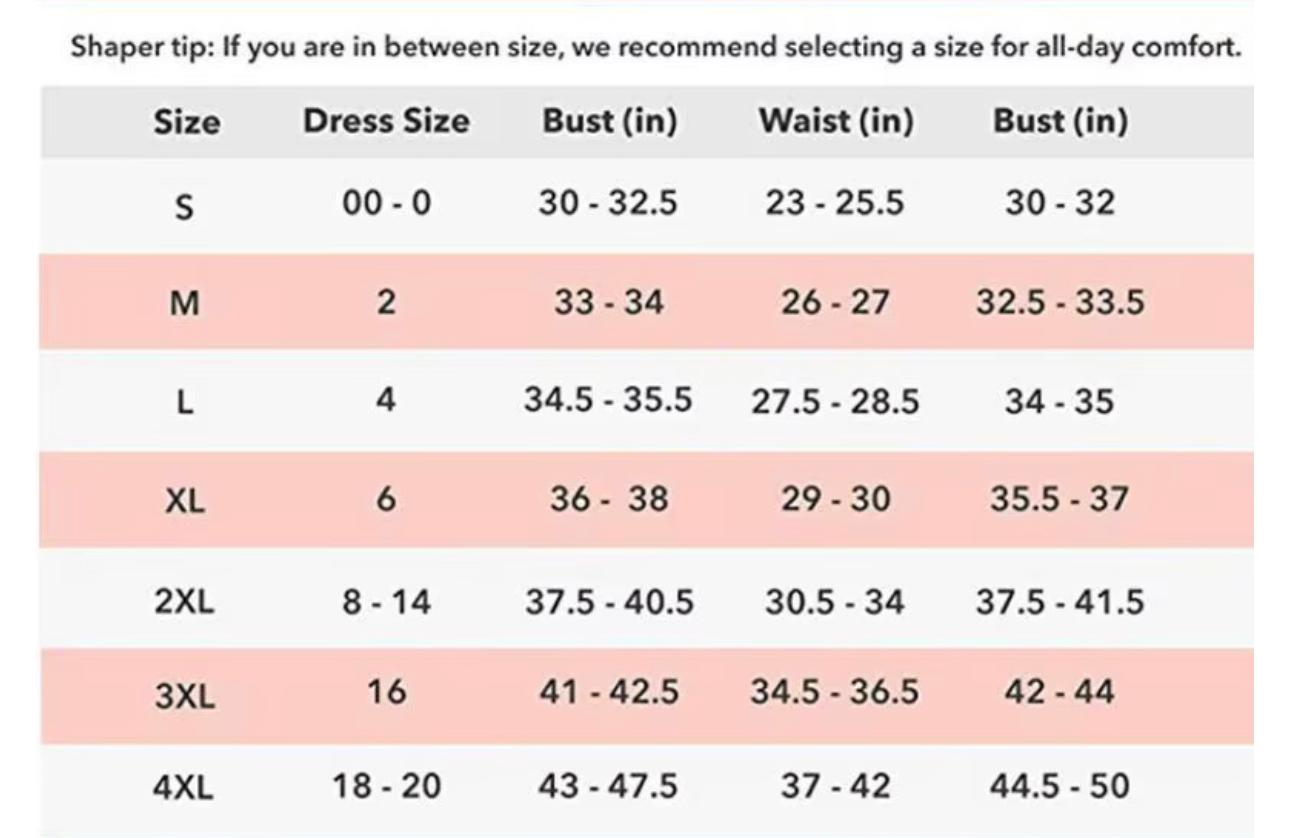Select waist measurement 27.5 - 28.5
1290x838 pixels.
(834, 401)
